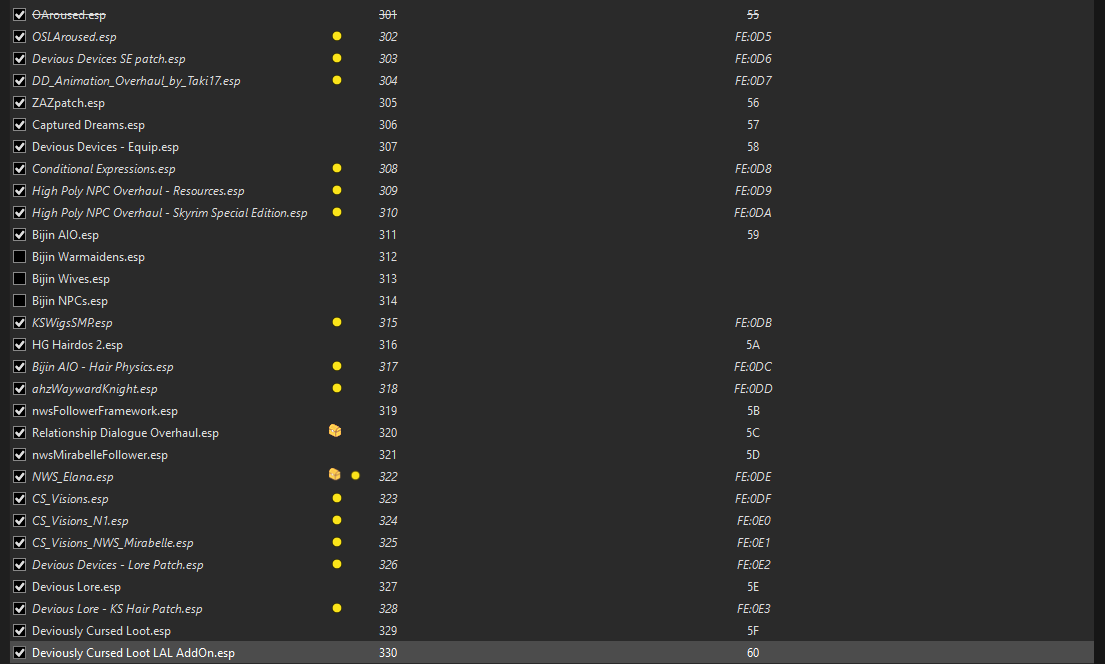Viewport: 1105px width, 664px height.
Task: Enable Bijin Wives.esp plugin
Action: [20, 278]
